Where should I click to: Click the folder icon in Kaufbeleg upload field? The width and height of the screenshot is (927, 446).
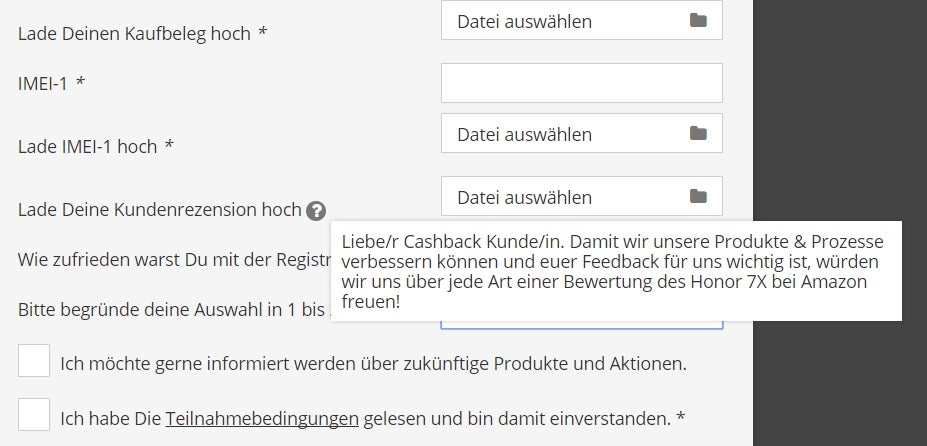[x=698, y=21]
